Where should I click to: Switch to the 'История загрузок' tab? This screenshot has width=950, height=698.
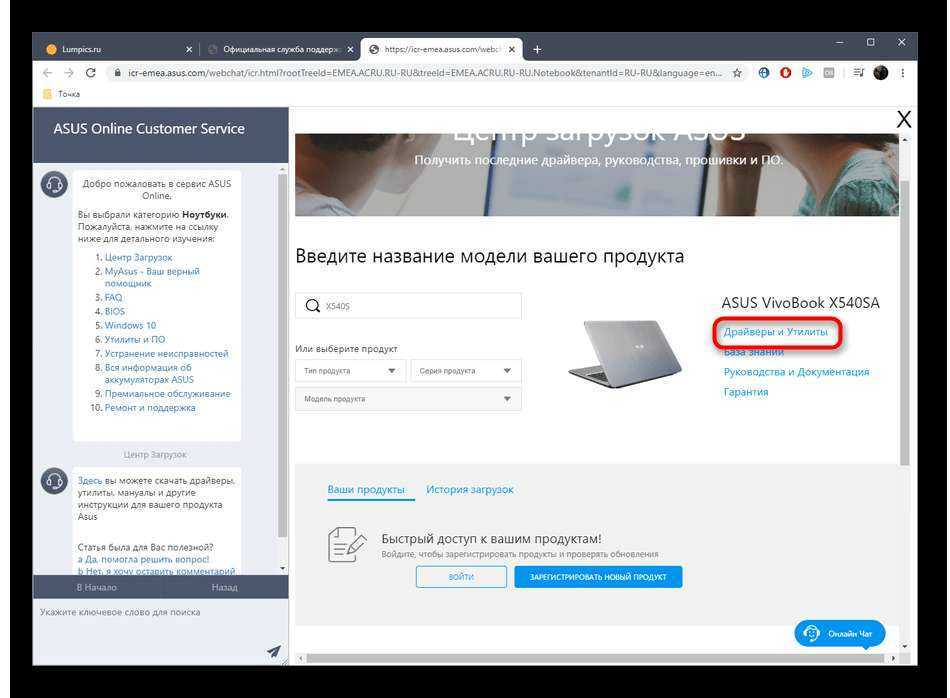pyautogui.click(x=469, y=490)
